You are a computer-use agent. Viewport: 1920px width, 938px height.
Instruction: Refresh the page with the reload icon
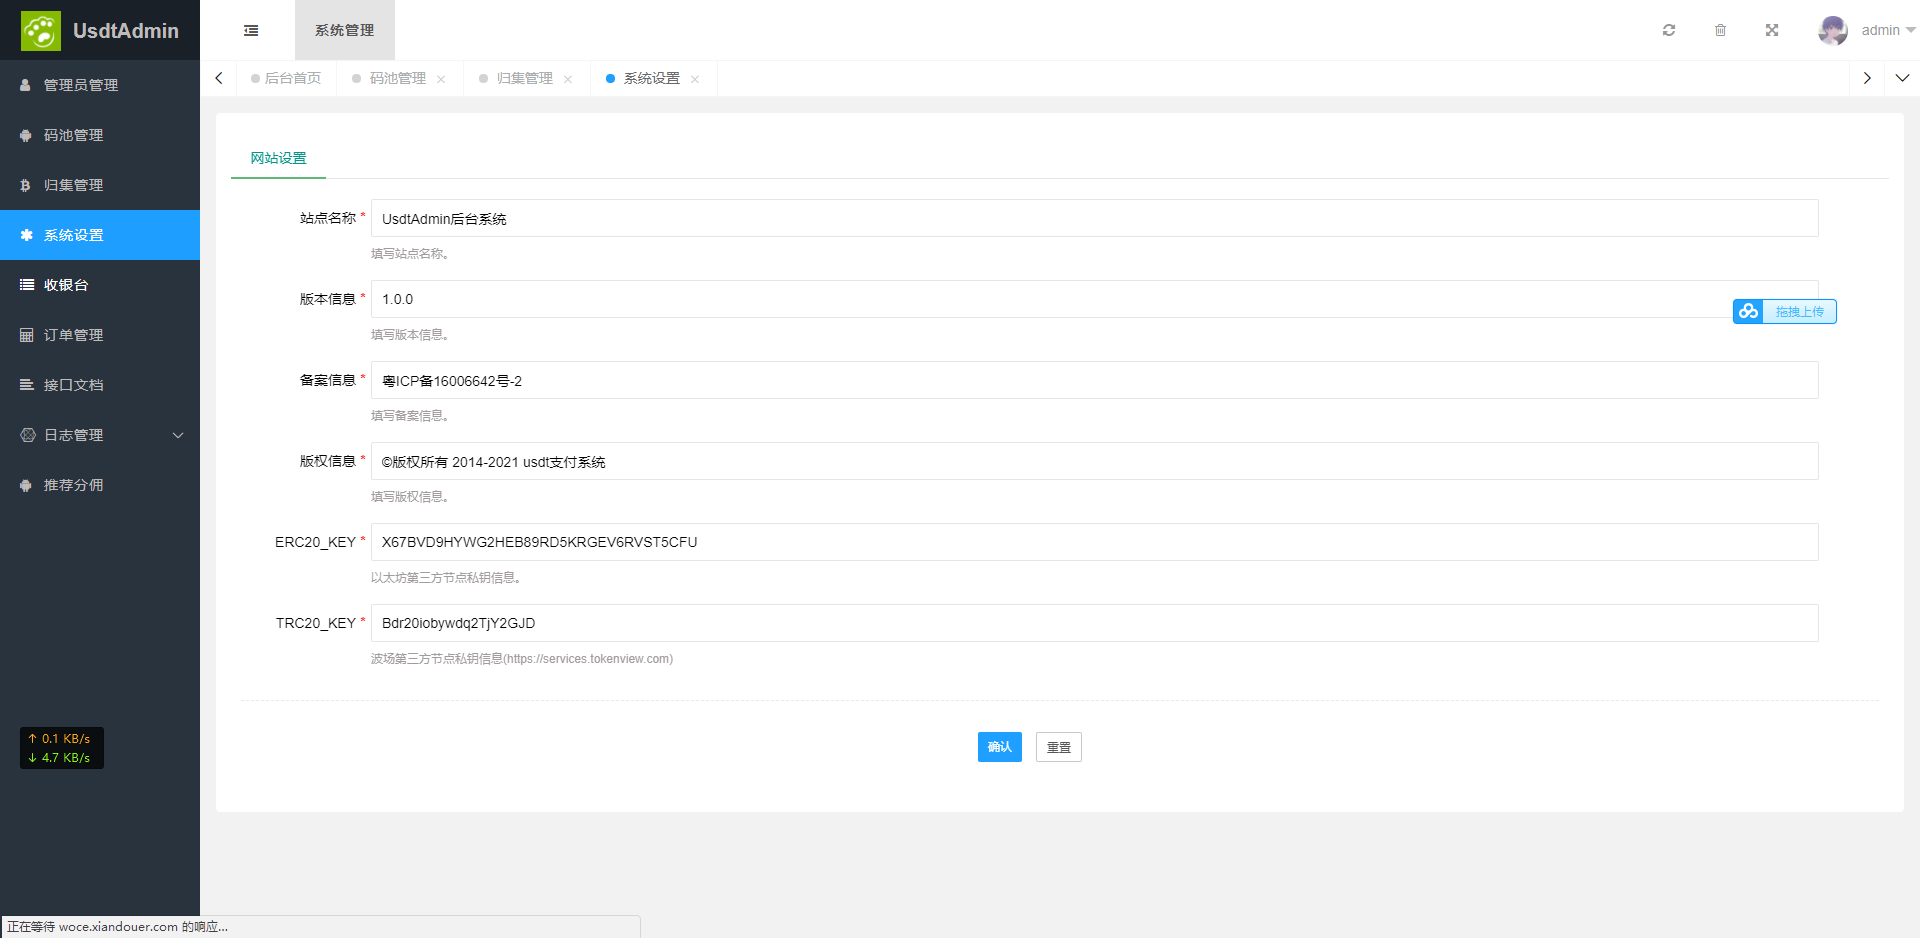(1669, 30)
